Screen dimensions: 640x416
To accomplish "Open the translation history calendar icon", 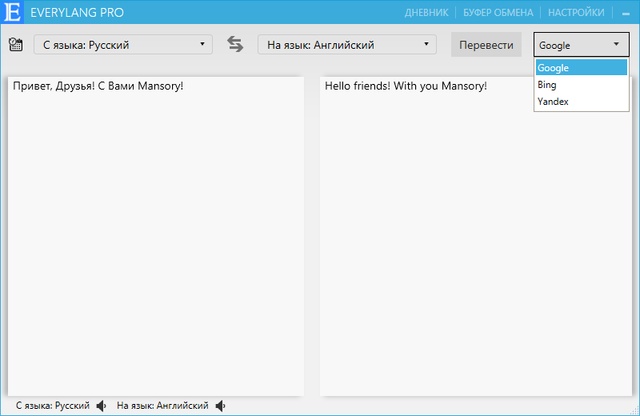I will [x=16, y=44].
